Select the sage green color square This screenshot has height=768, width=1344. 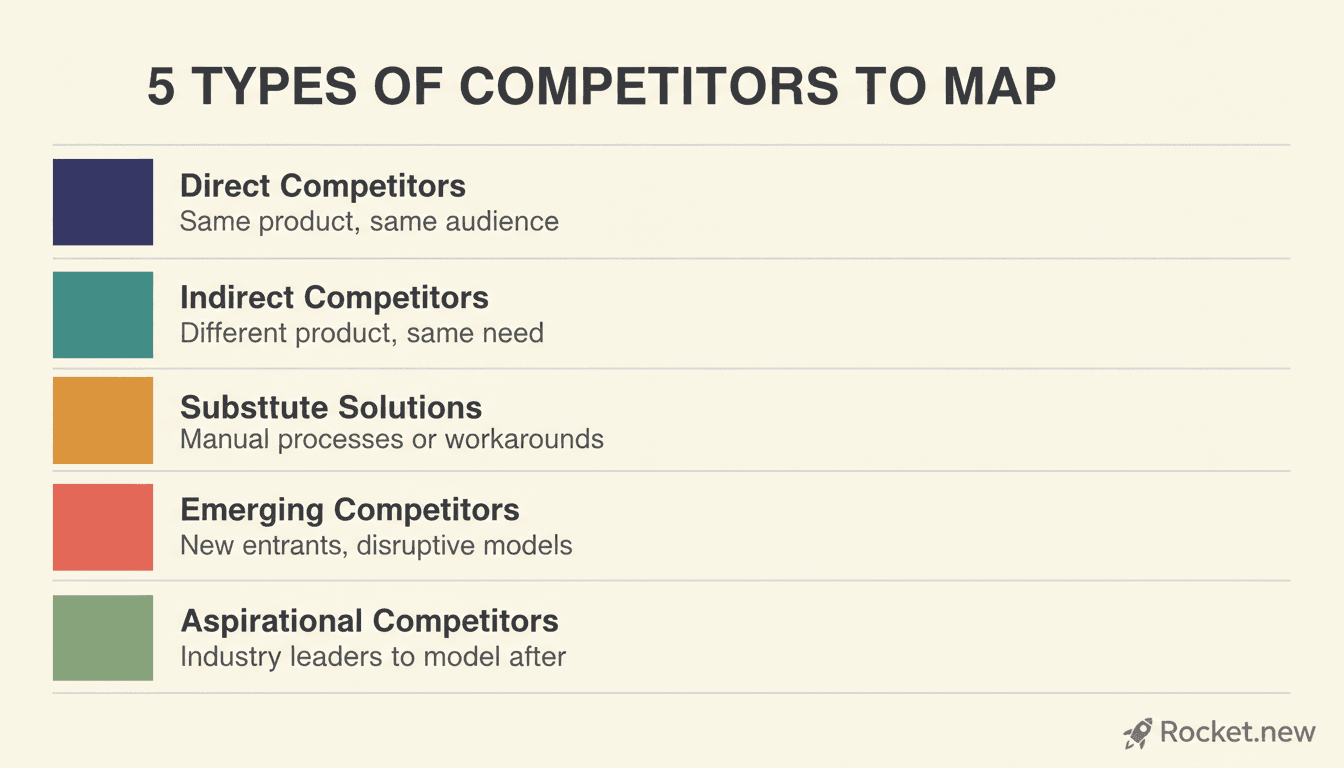coord(103,637)
